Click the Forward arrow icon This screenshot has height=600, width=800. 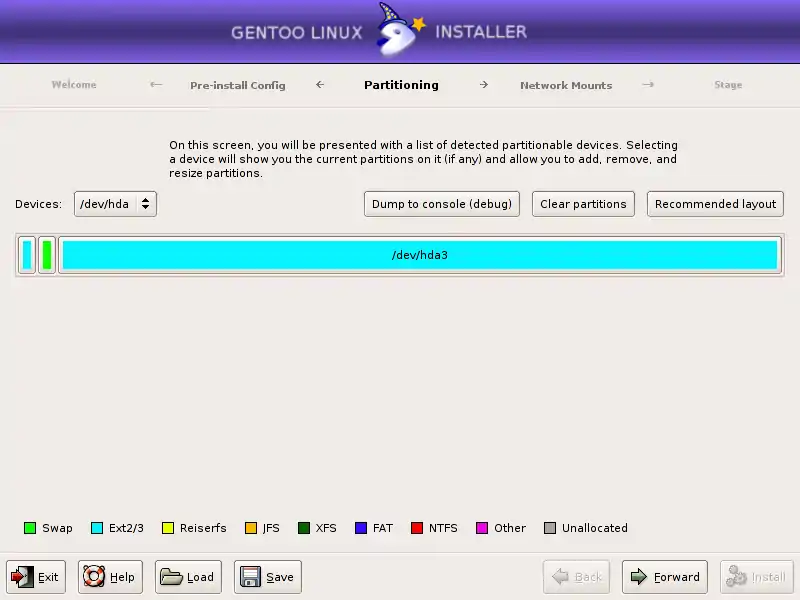click(x=639, y=577)
